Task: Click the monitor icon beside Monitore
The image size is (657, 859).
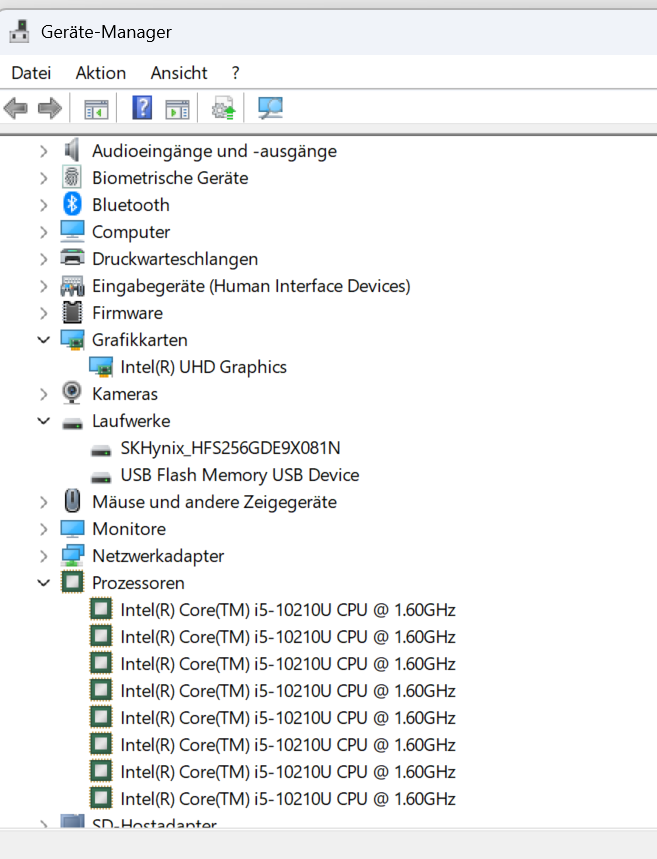Action: pos(72,529)
